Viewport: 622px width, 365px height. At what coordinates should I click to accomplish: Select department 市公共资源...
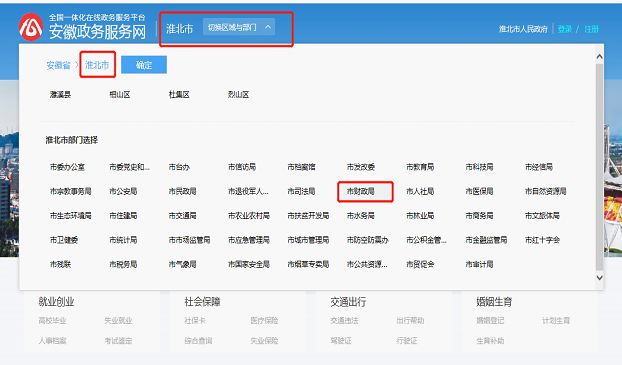[367, 264]
